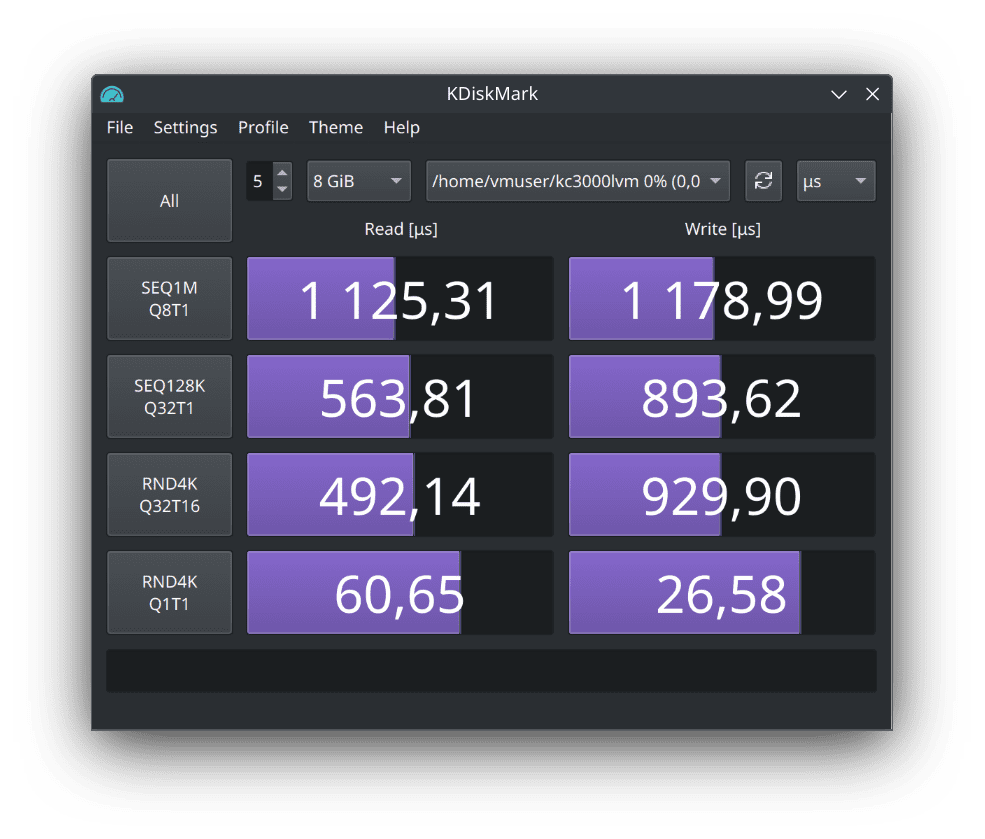
Task: Open the /home/vmuser/kc3000lvm target dropdown
Action: [x=578, y=181]
